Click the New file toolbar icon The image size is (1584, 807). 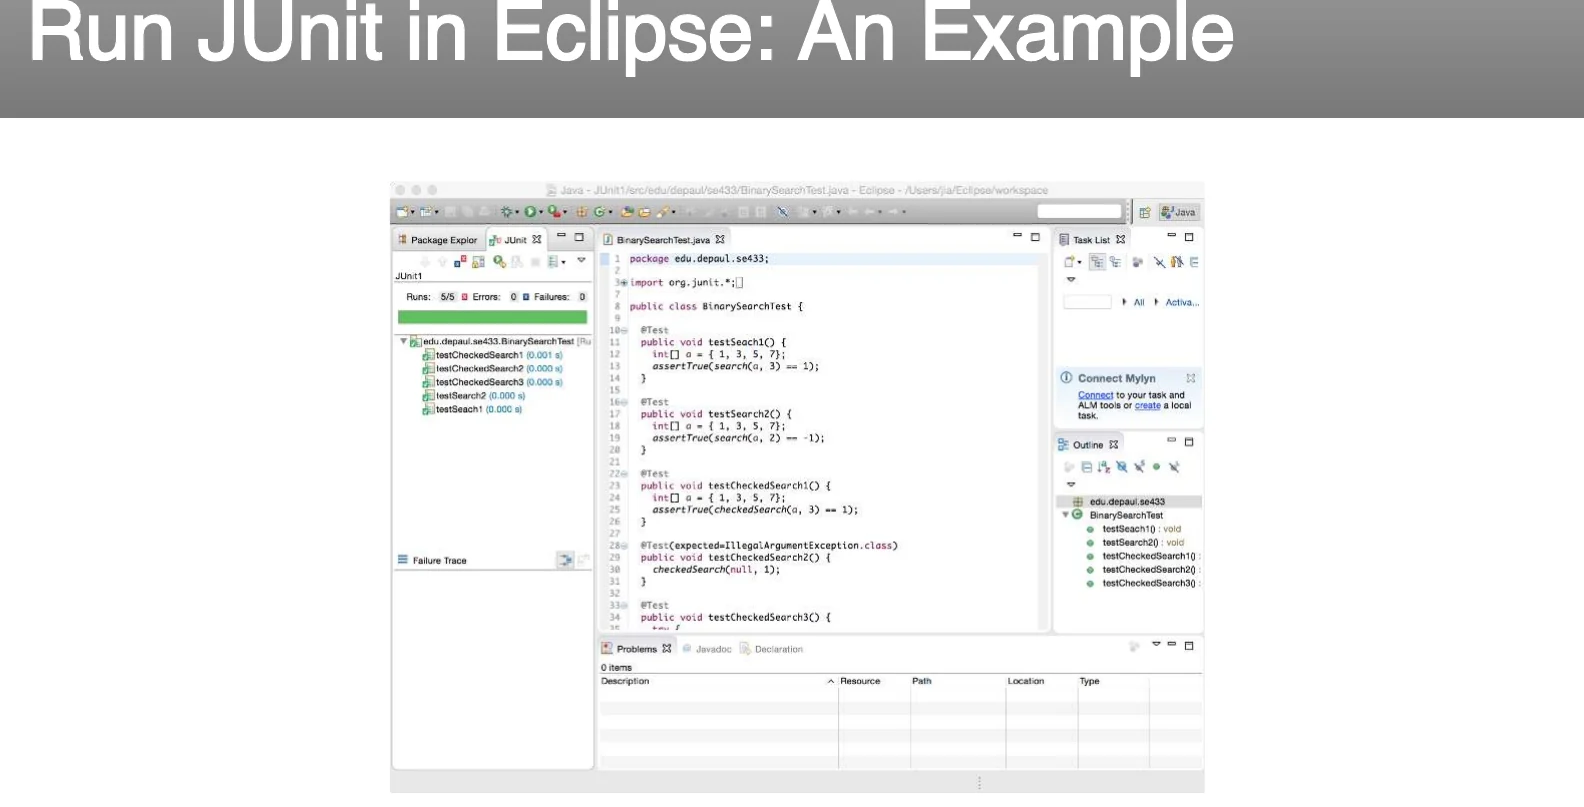[x=402, y=212]
